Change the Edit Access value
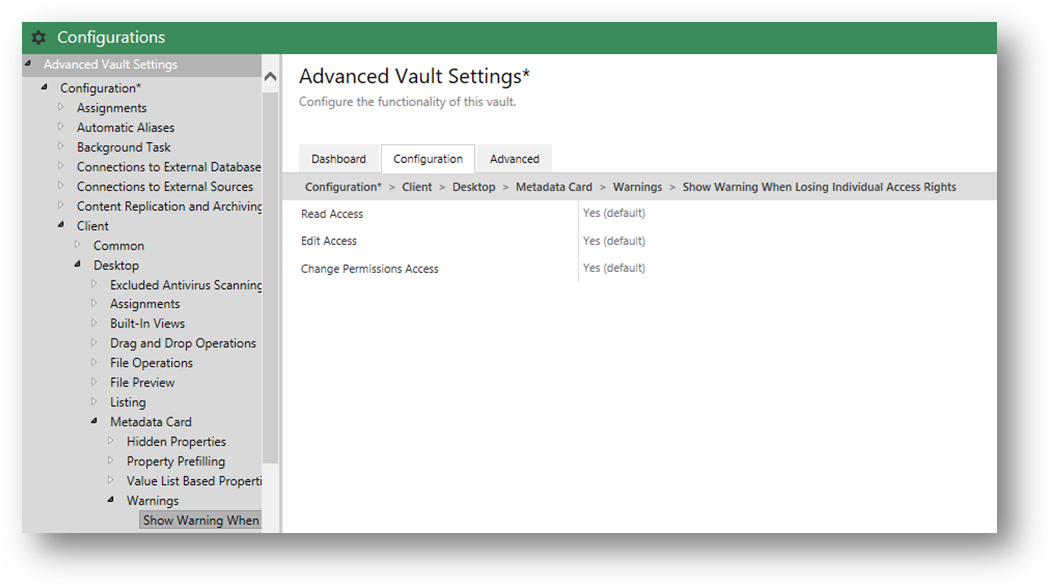Screen dimensions: 1052x588 [x=614, y=241]
